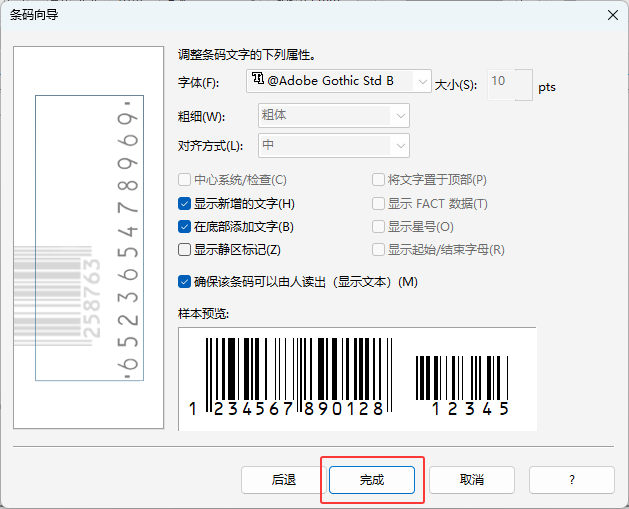The width and height of the screenshot is (629, 509).
Task: Click the 大小(S): label
Action: click(x=456, y=85)
